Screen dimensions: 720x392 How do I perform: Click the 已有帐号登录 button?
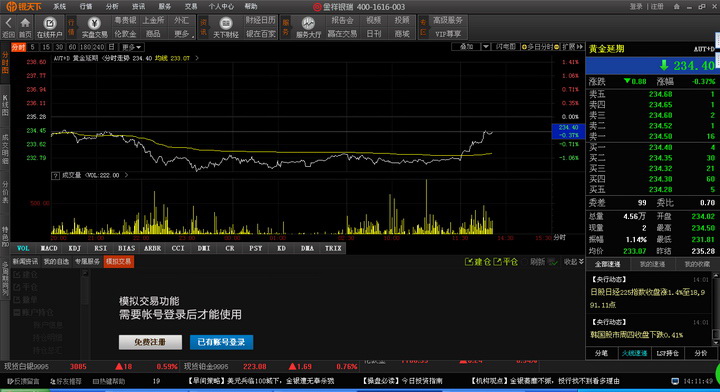click(221, 342)
